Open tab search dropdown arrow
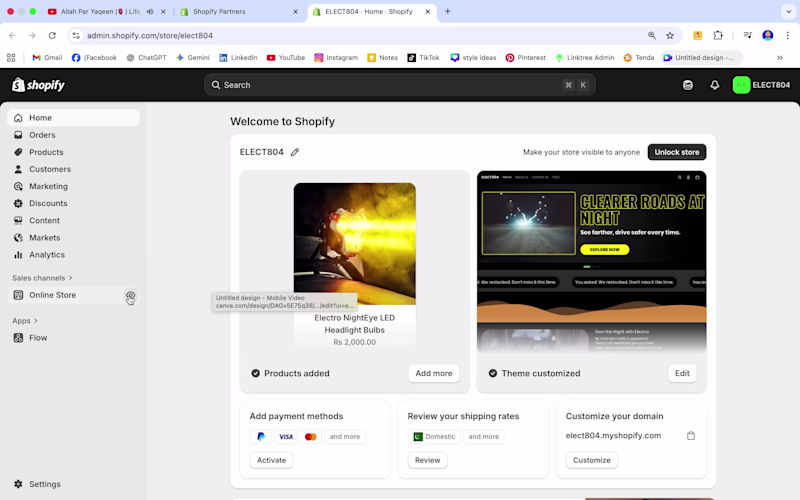 click(x=789, y=11)
